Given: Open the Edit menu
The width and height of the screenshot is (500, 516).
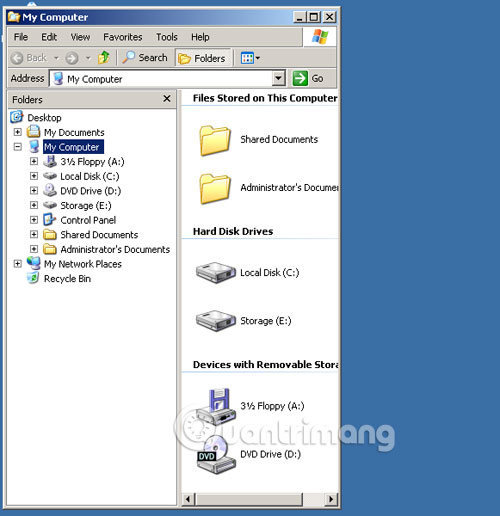Looking at the screenshot, I should [49, 37].
